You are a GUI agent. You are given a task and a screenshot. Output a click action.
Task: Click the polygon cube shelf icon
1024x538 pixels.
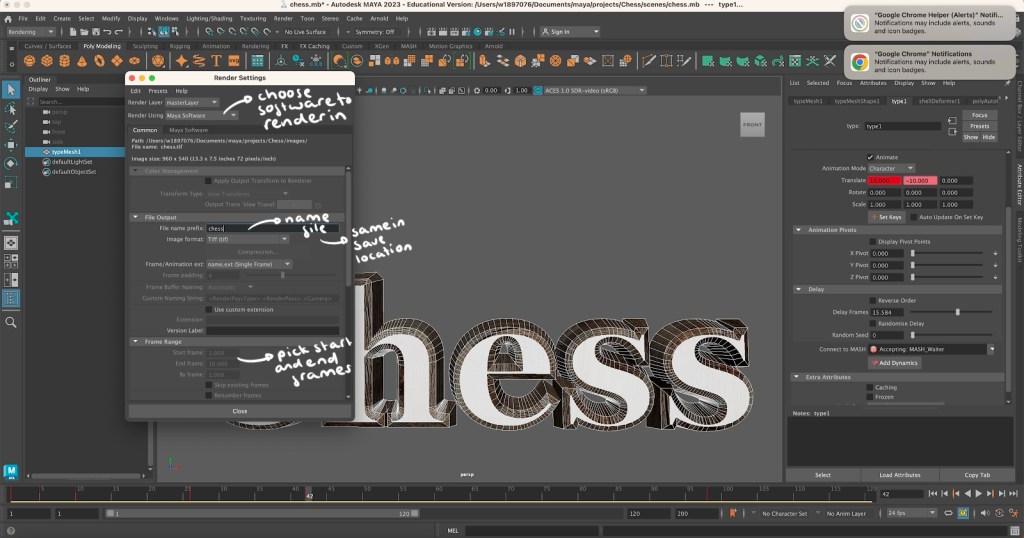pos(45,61)
